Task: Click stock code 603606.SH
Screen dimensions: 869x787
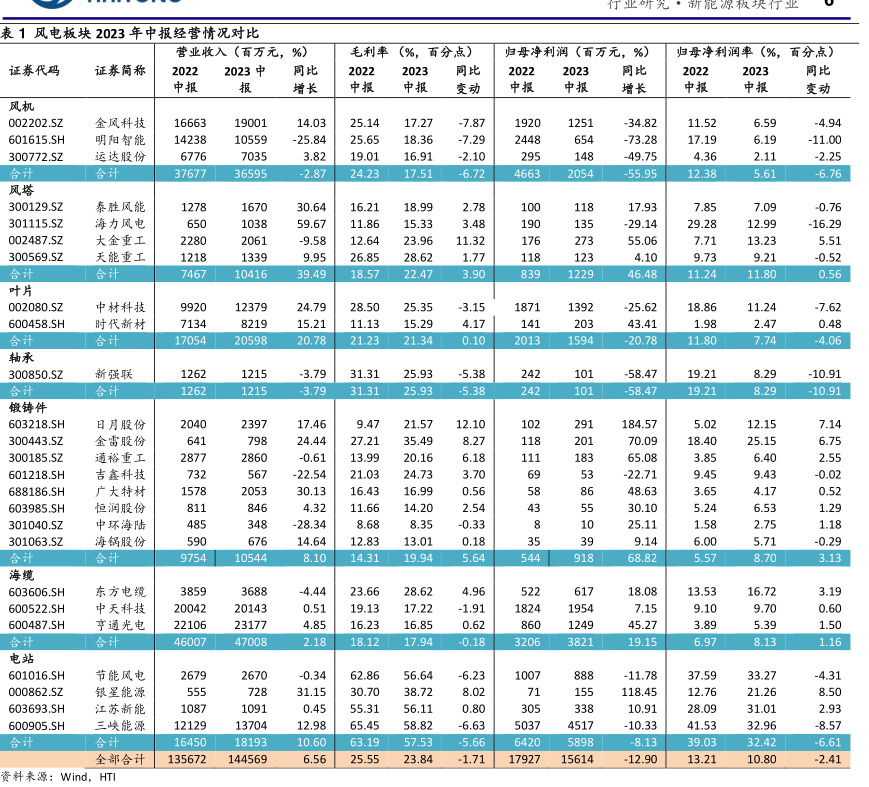Action: [x=37, y=592]
